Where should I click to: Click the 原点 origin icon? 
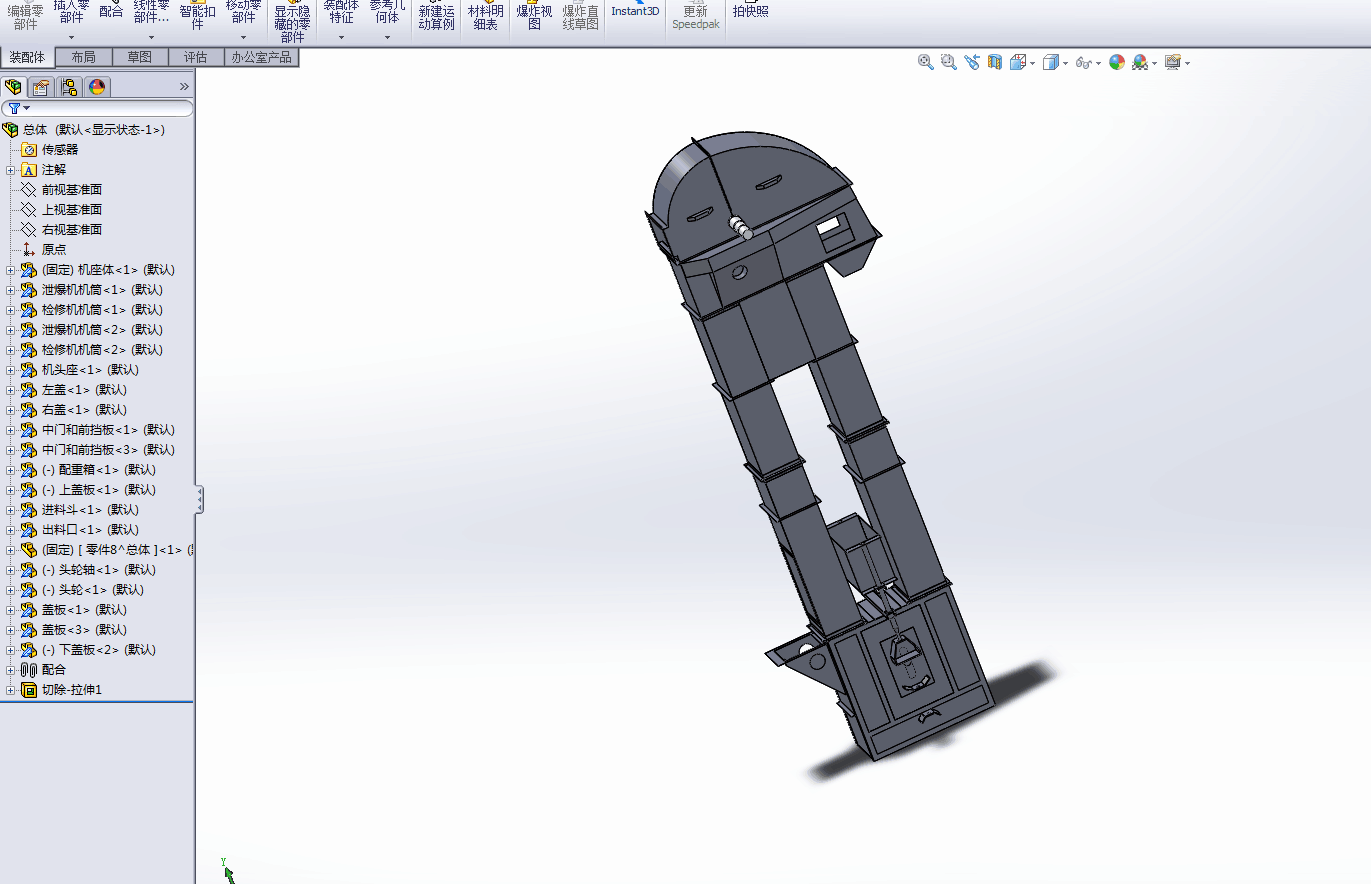click(29, 250)
